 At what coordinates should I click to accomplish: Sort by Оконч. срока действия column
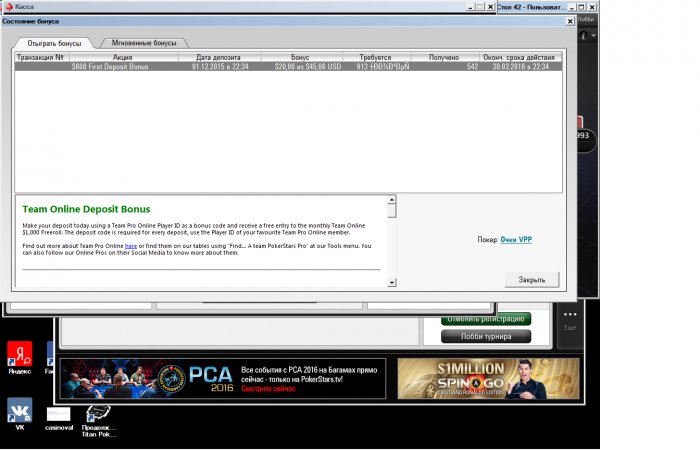coord(519,57)
